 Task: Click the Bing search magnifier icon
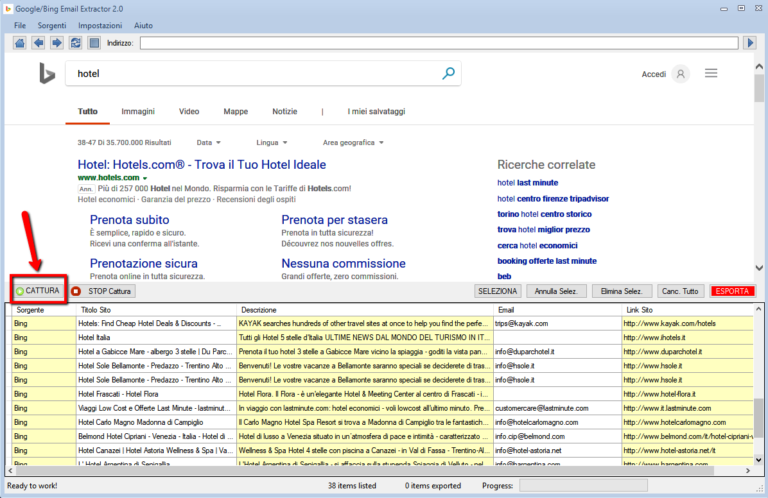point(449,73)
